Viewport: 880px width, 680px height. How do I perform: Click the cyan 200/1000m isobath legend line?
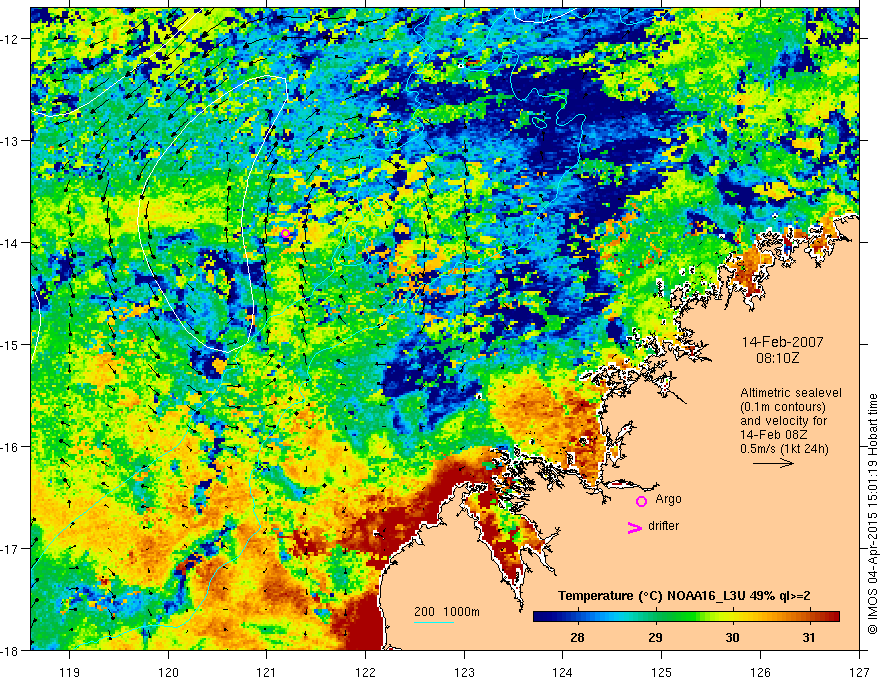point(434,622)
